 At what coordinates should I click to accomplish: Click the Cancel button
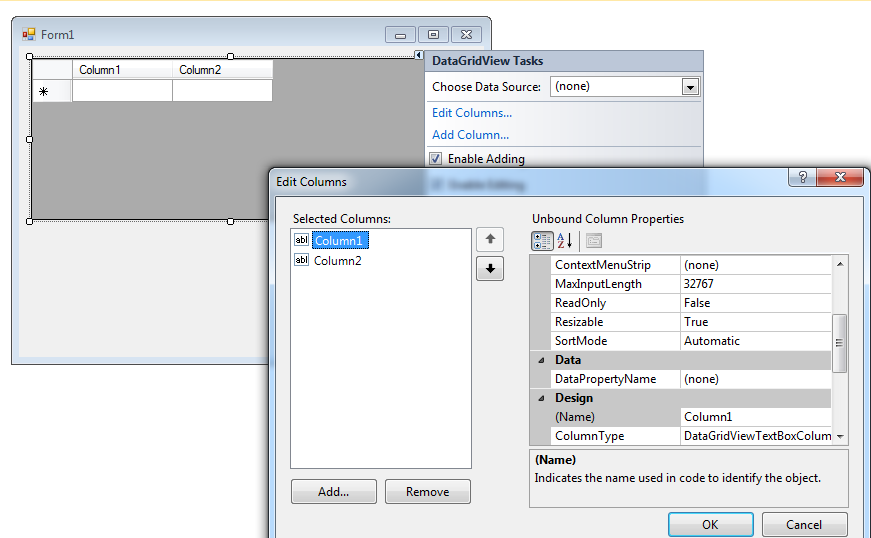click(804, 525)
